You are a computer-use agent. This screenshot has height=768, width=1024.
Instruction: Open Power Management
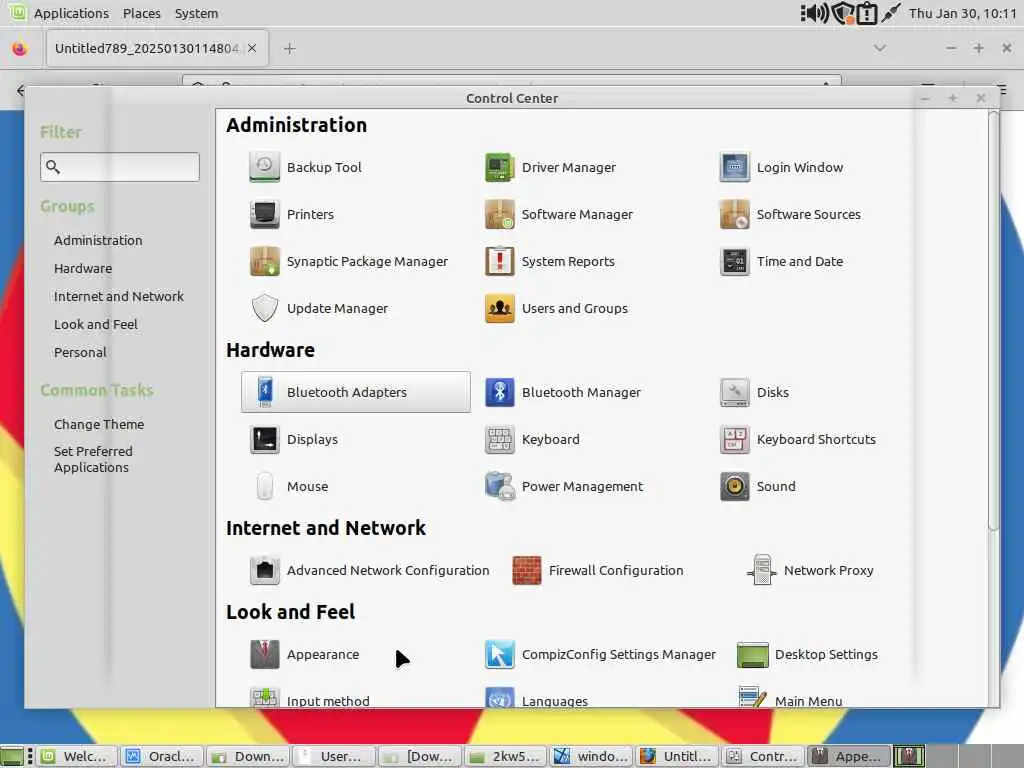tap(564, 486)
